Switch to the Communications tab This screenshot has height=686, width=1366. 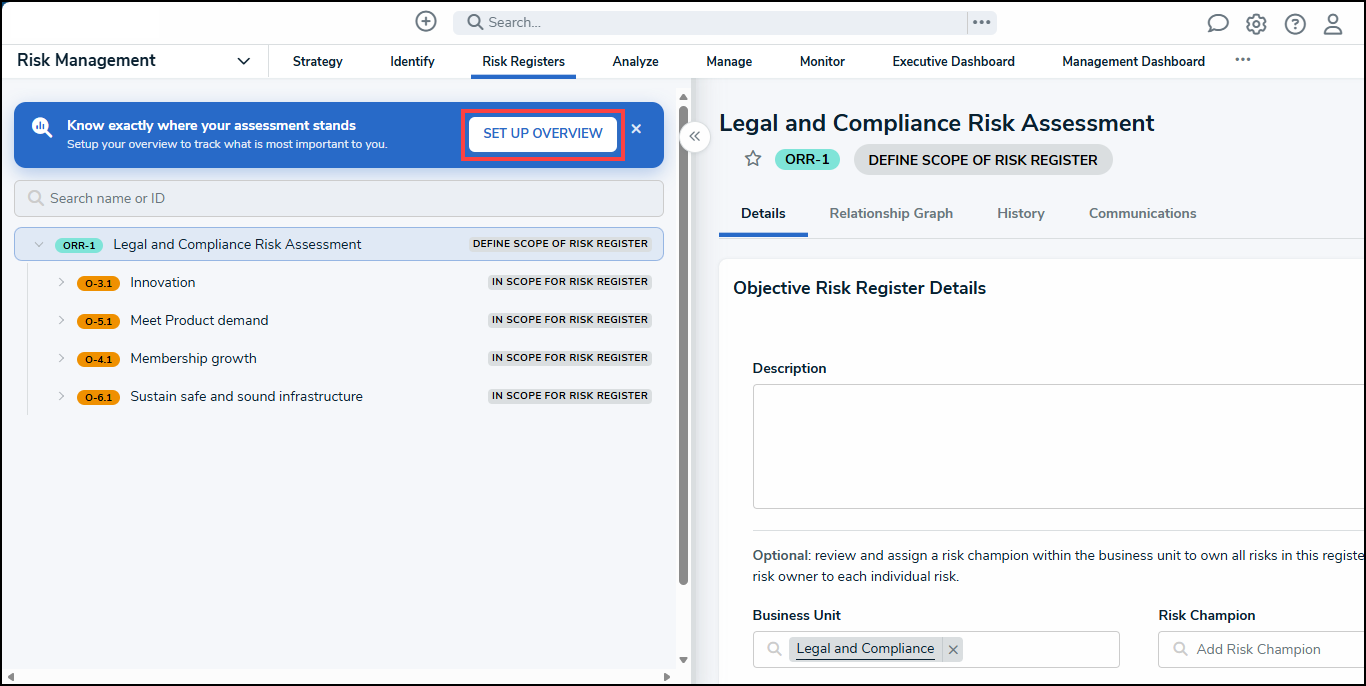click(1142, 213)
